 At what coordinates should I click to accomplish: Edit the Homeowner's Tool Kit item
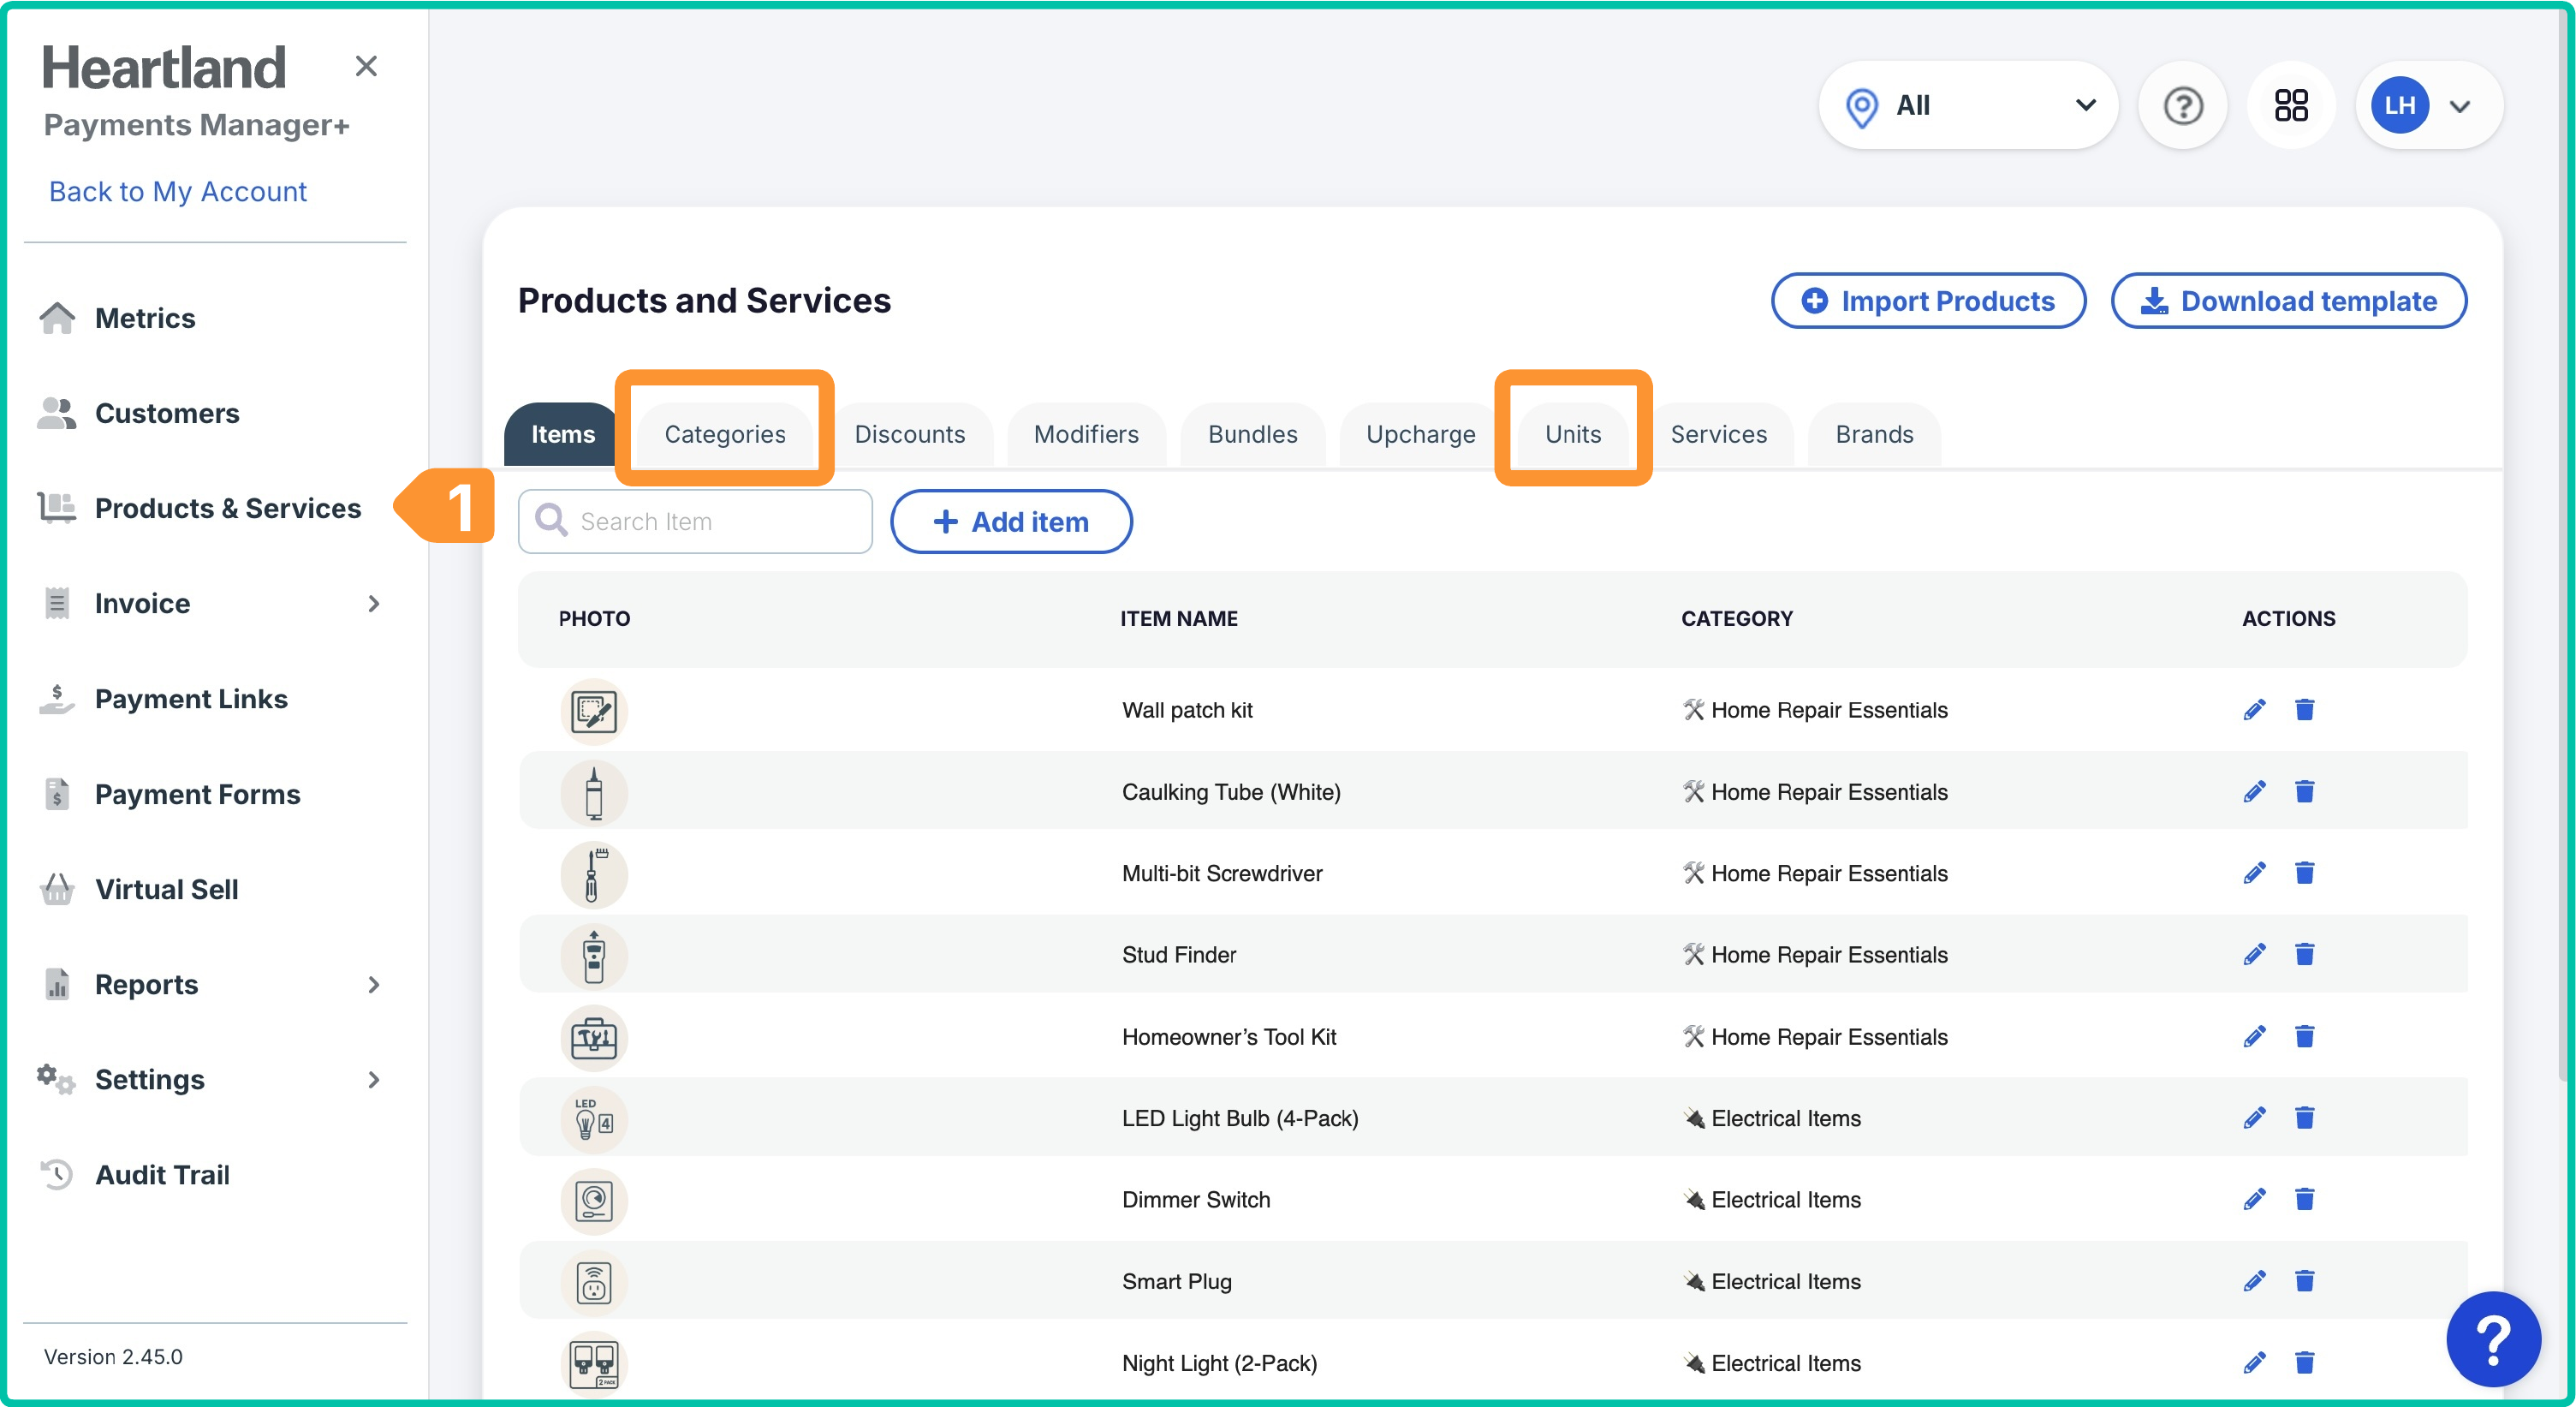coord(2254,1037)
